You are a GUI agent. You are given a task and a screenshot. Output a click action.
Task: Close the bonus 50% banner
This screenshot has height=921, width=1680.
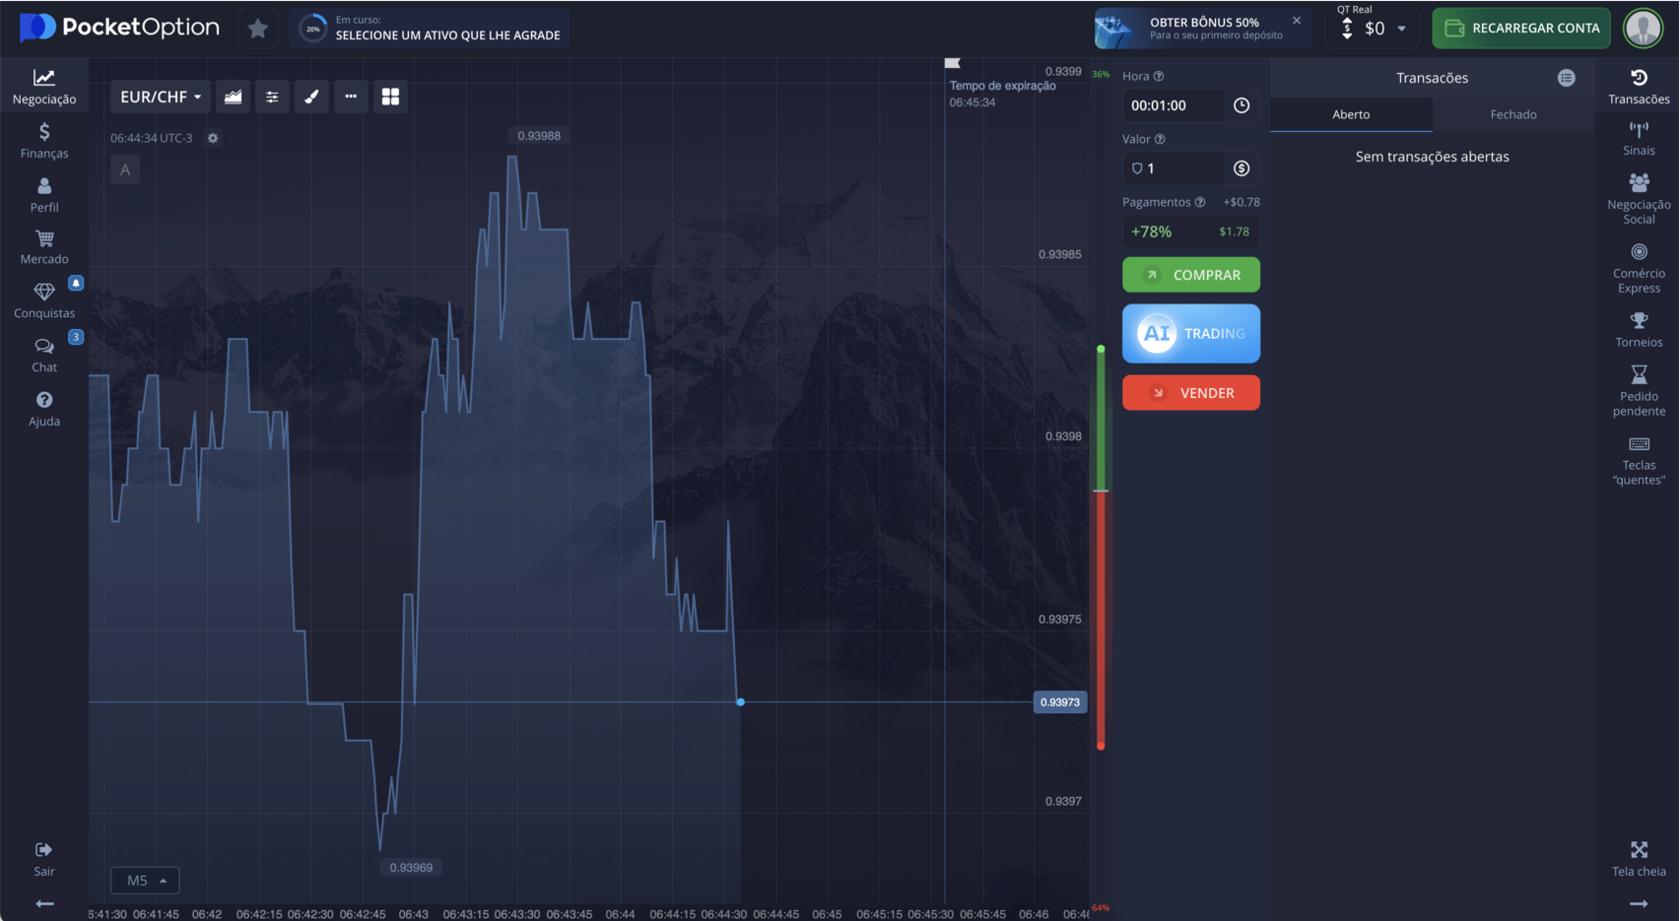[x=1297, y=20]
